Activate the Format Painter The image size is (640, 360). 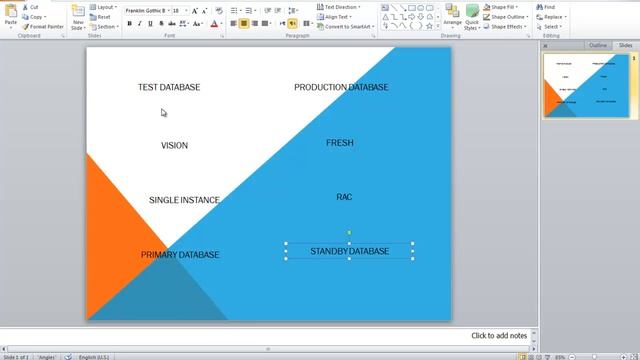[43, 27]
